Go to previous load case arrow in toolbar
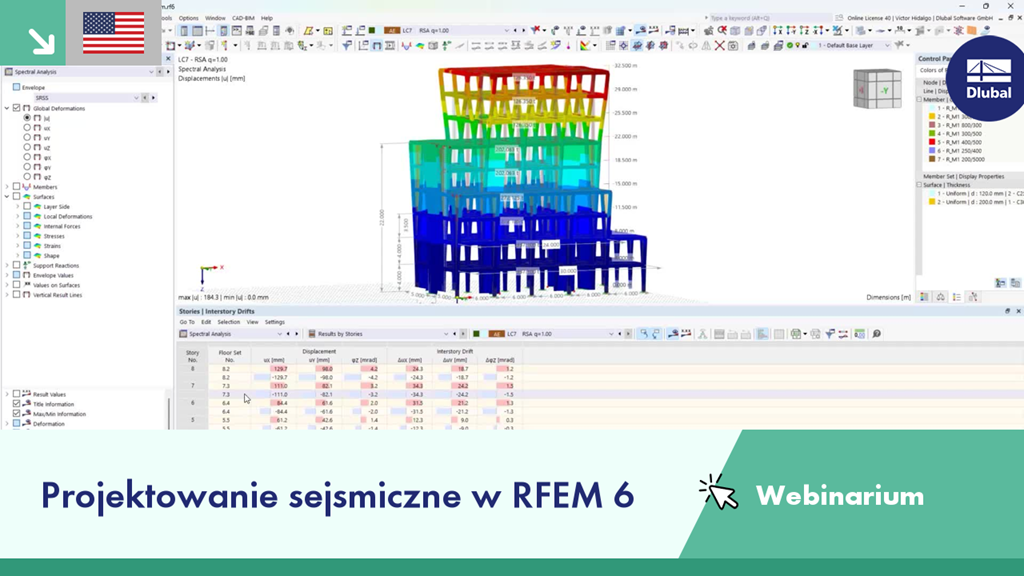The width and height of the screenshot is (1024, 576). (x=515, y=31)
